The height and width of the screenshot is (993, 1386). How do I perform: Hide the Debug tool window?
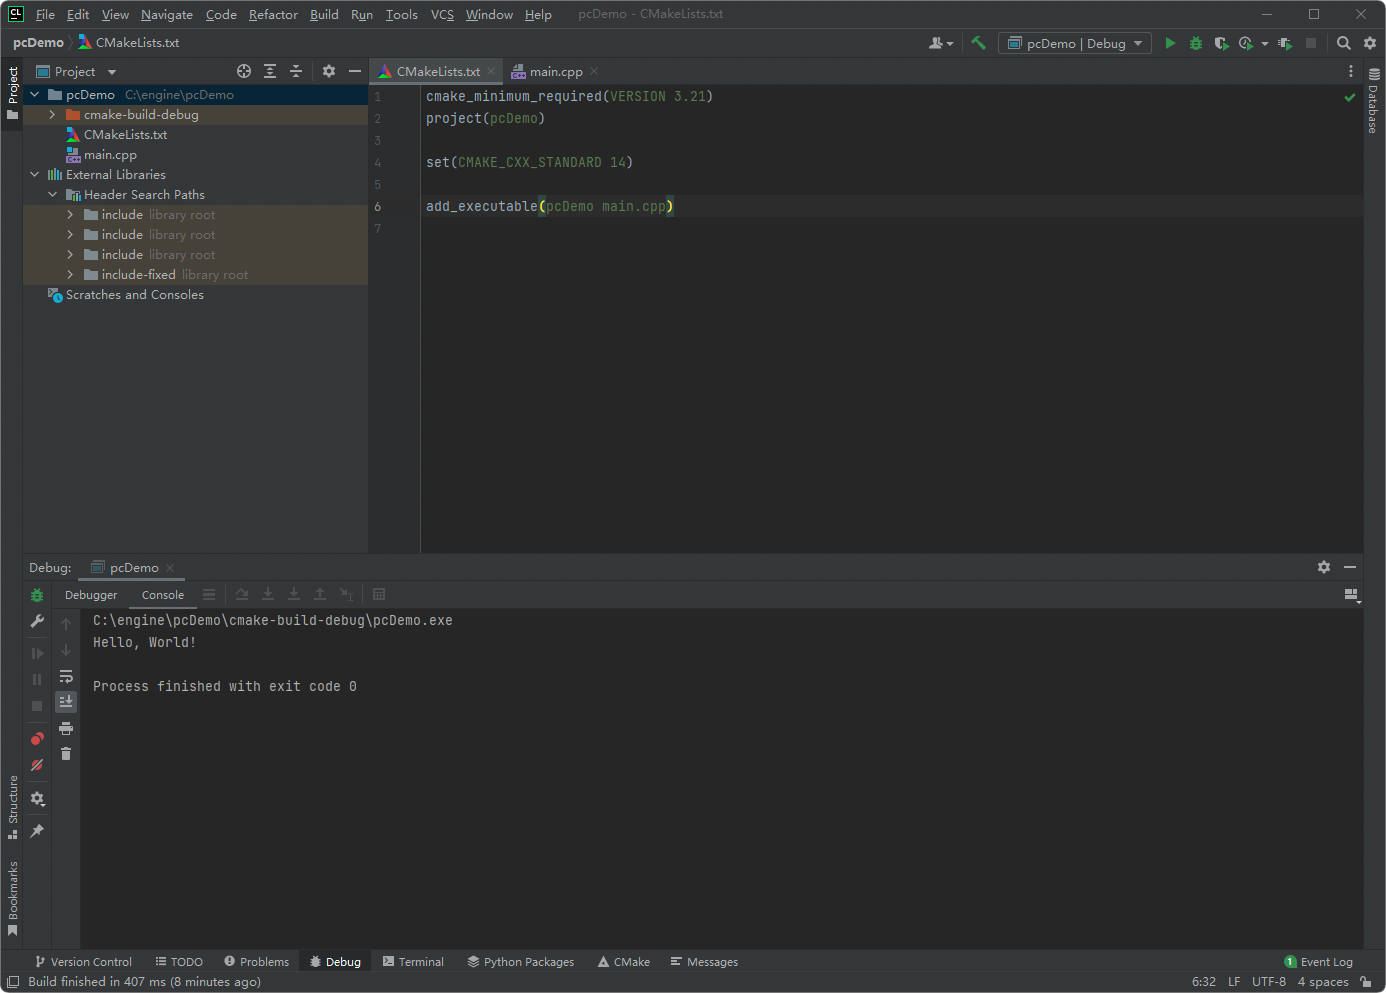1350,567
